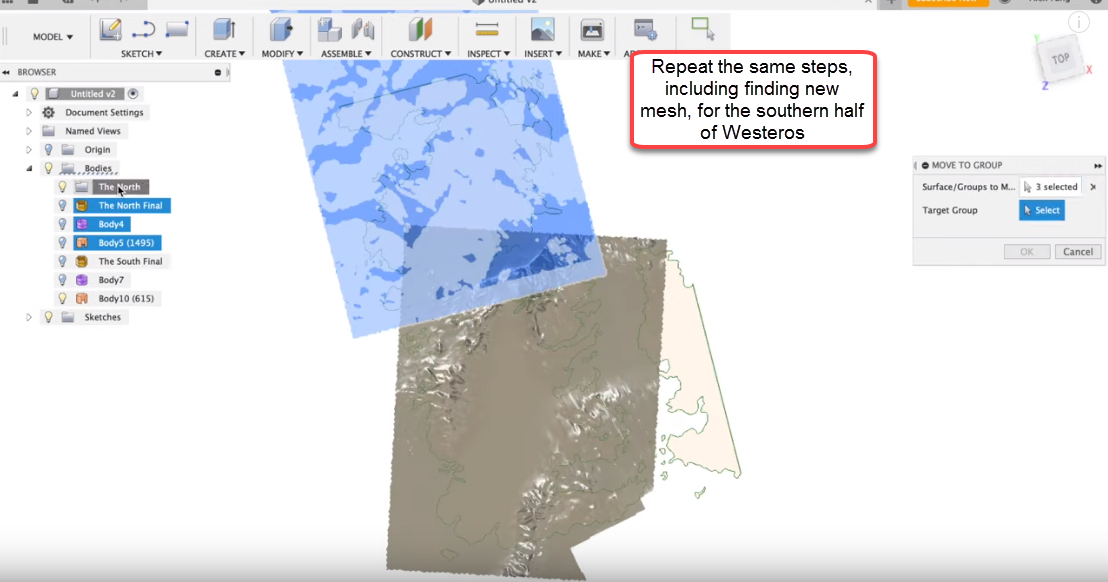The image size is (1108, 582).
Task: Click the insert image icon above INSERT
Action: coord(542,30)
